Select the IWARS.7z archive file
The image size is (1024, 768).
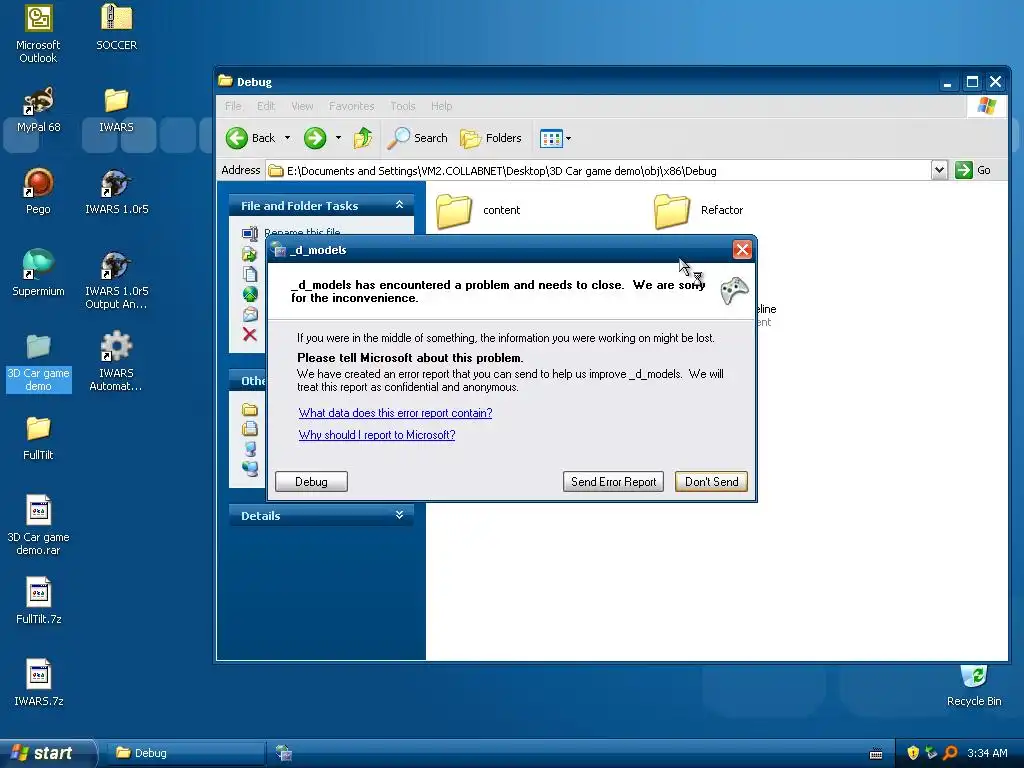(x=39, y=682)
